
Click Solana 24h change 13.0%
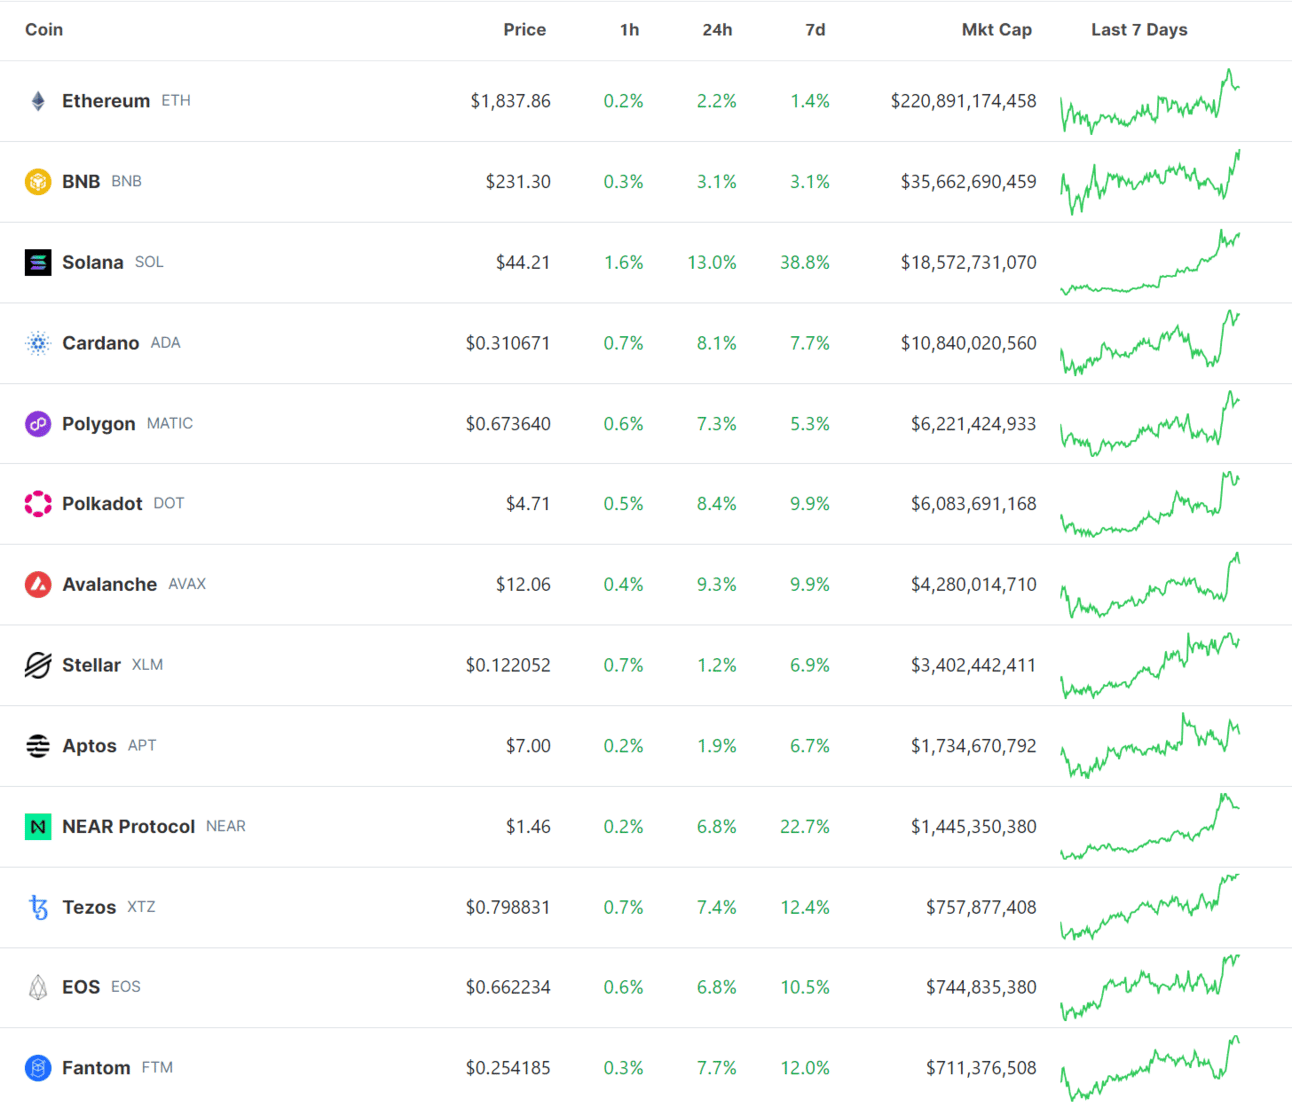point(712,262)
